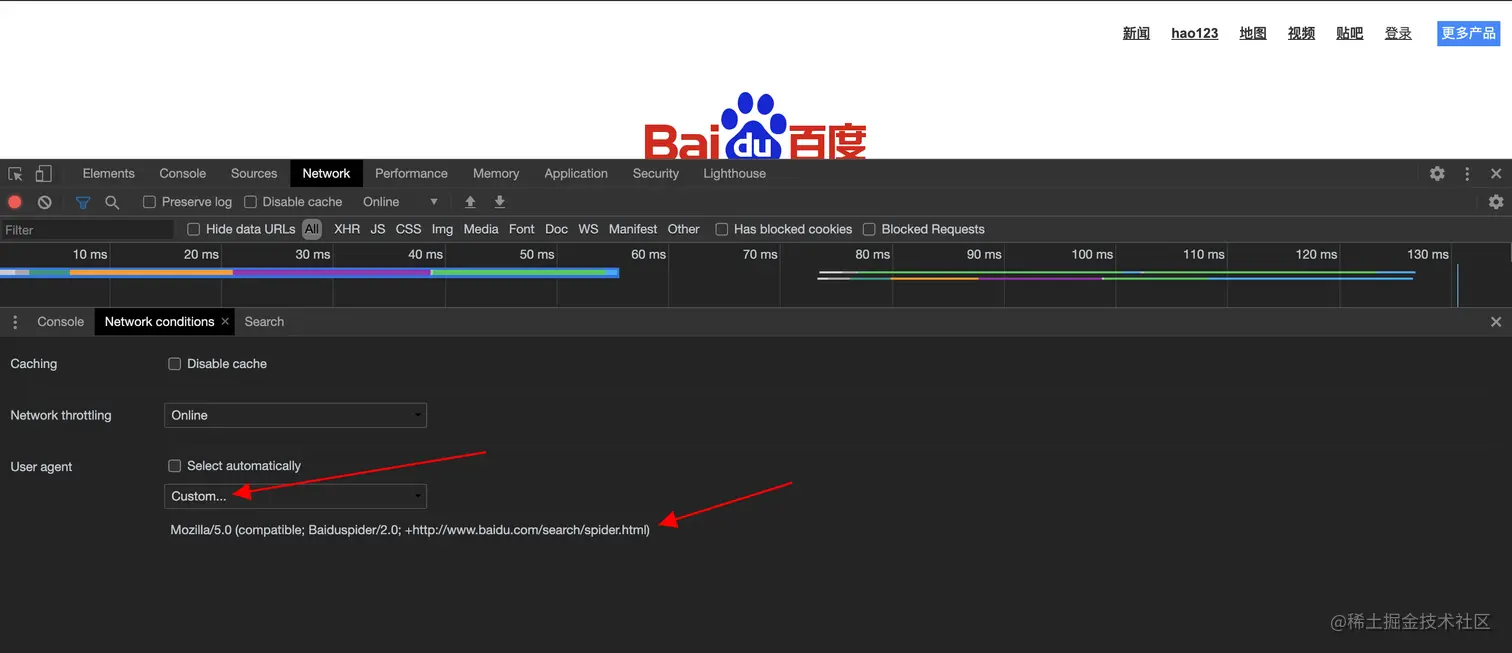This screenshot has width=1512, height=653.
Task: Enable Select automatically for user agent
Action: point(175,466)
